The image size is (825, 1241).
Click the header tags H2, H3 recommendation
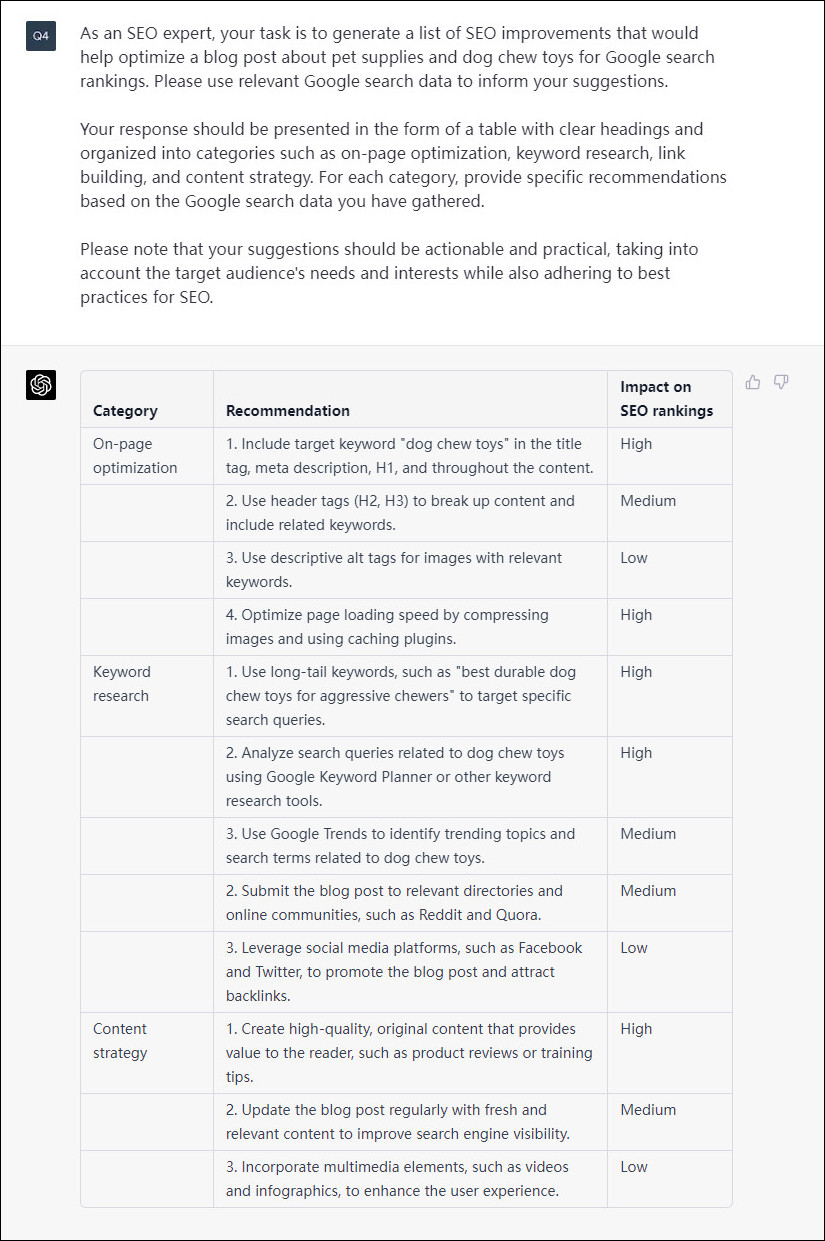(x=400, y=513)
